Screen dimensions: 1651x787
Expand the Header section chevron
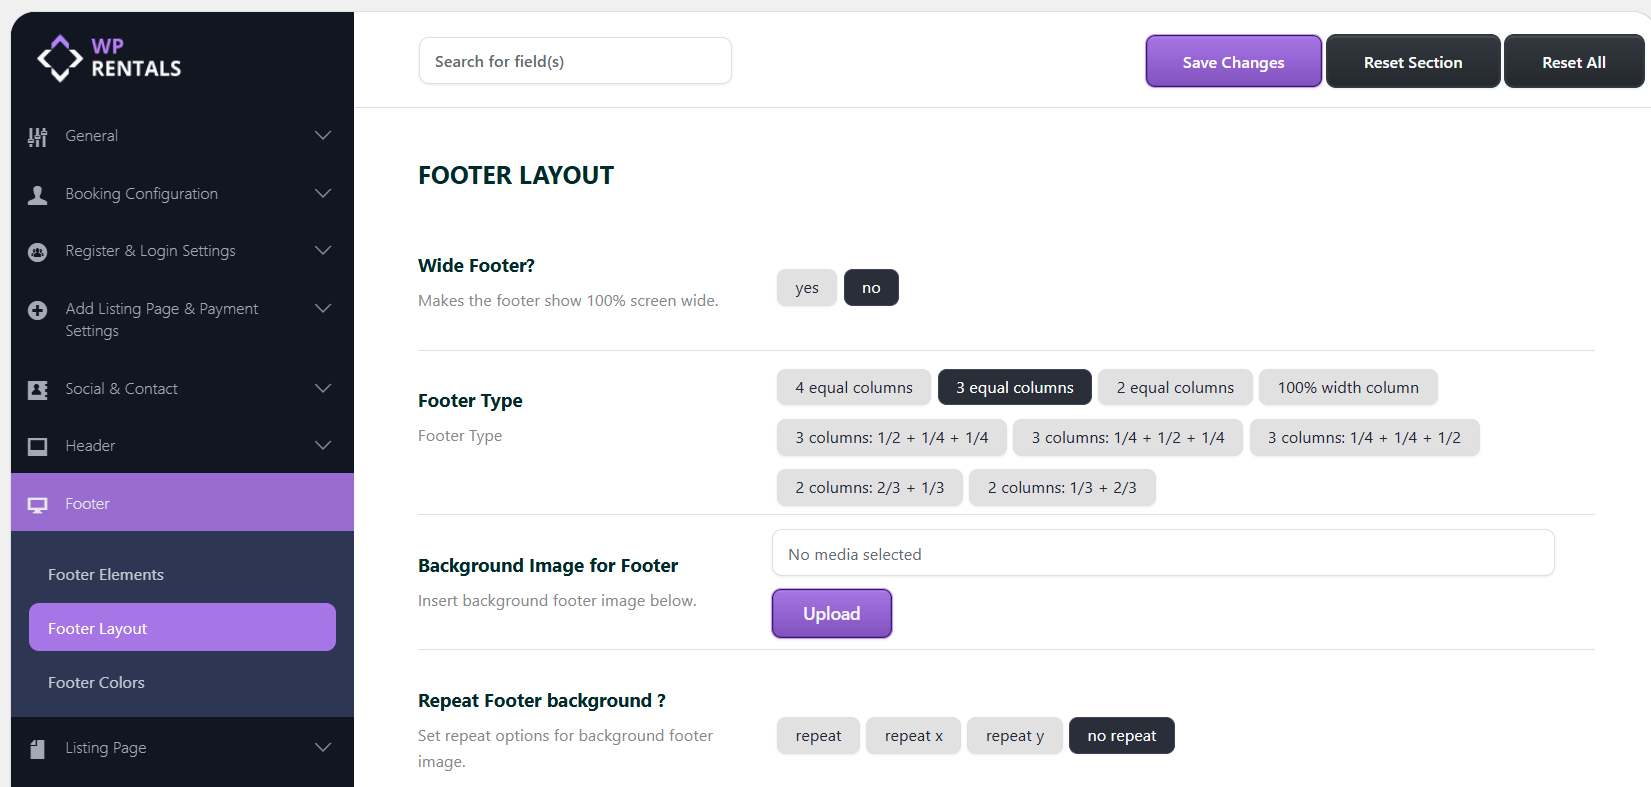pos(323,445)
